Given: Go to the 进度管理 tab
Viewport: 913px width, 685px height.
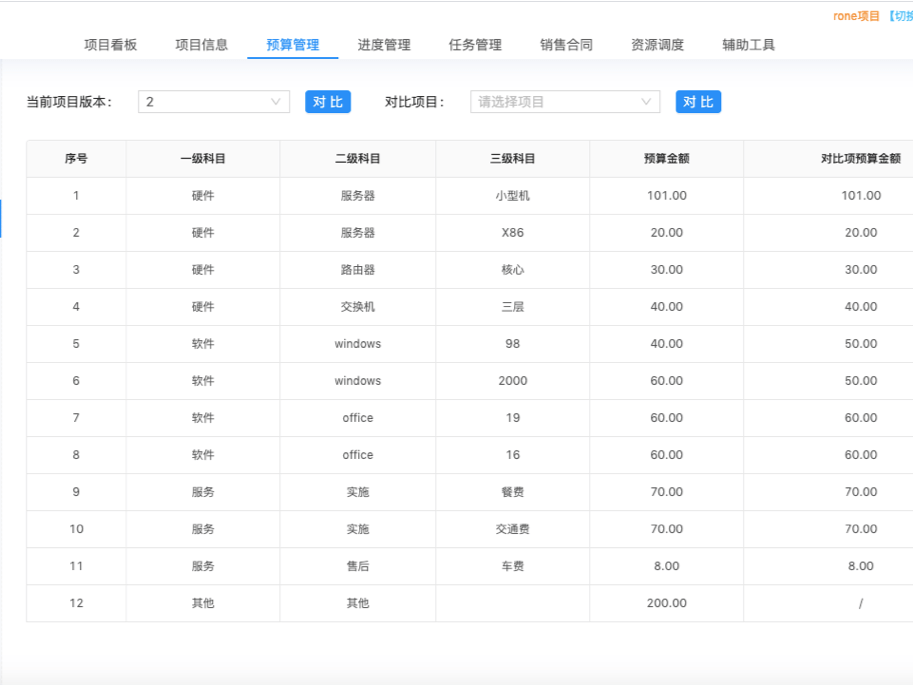Looking at the screenshot, I should 384,45.
